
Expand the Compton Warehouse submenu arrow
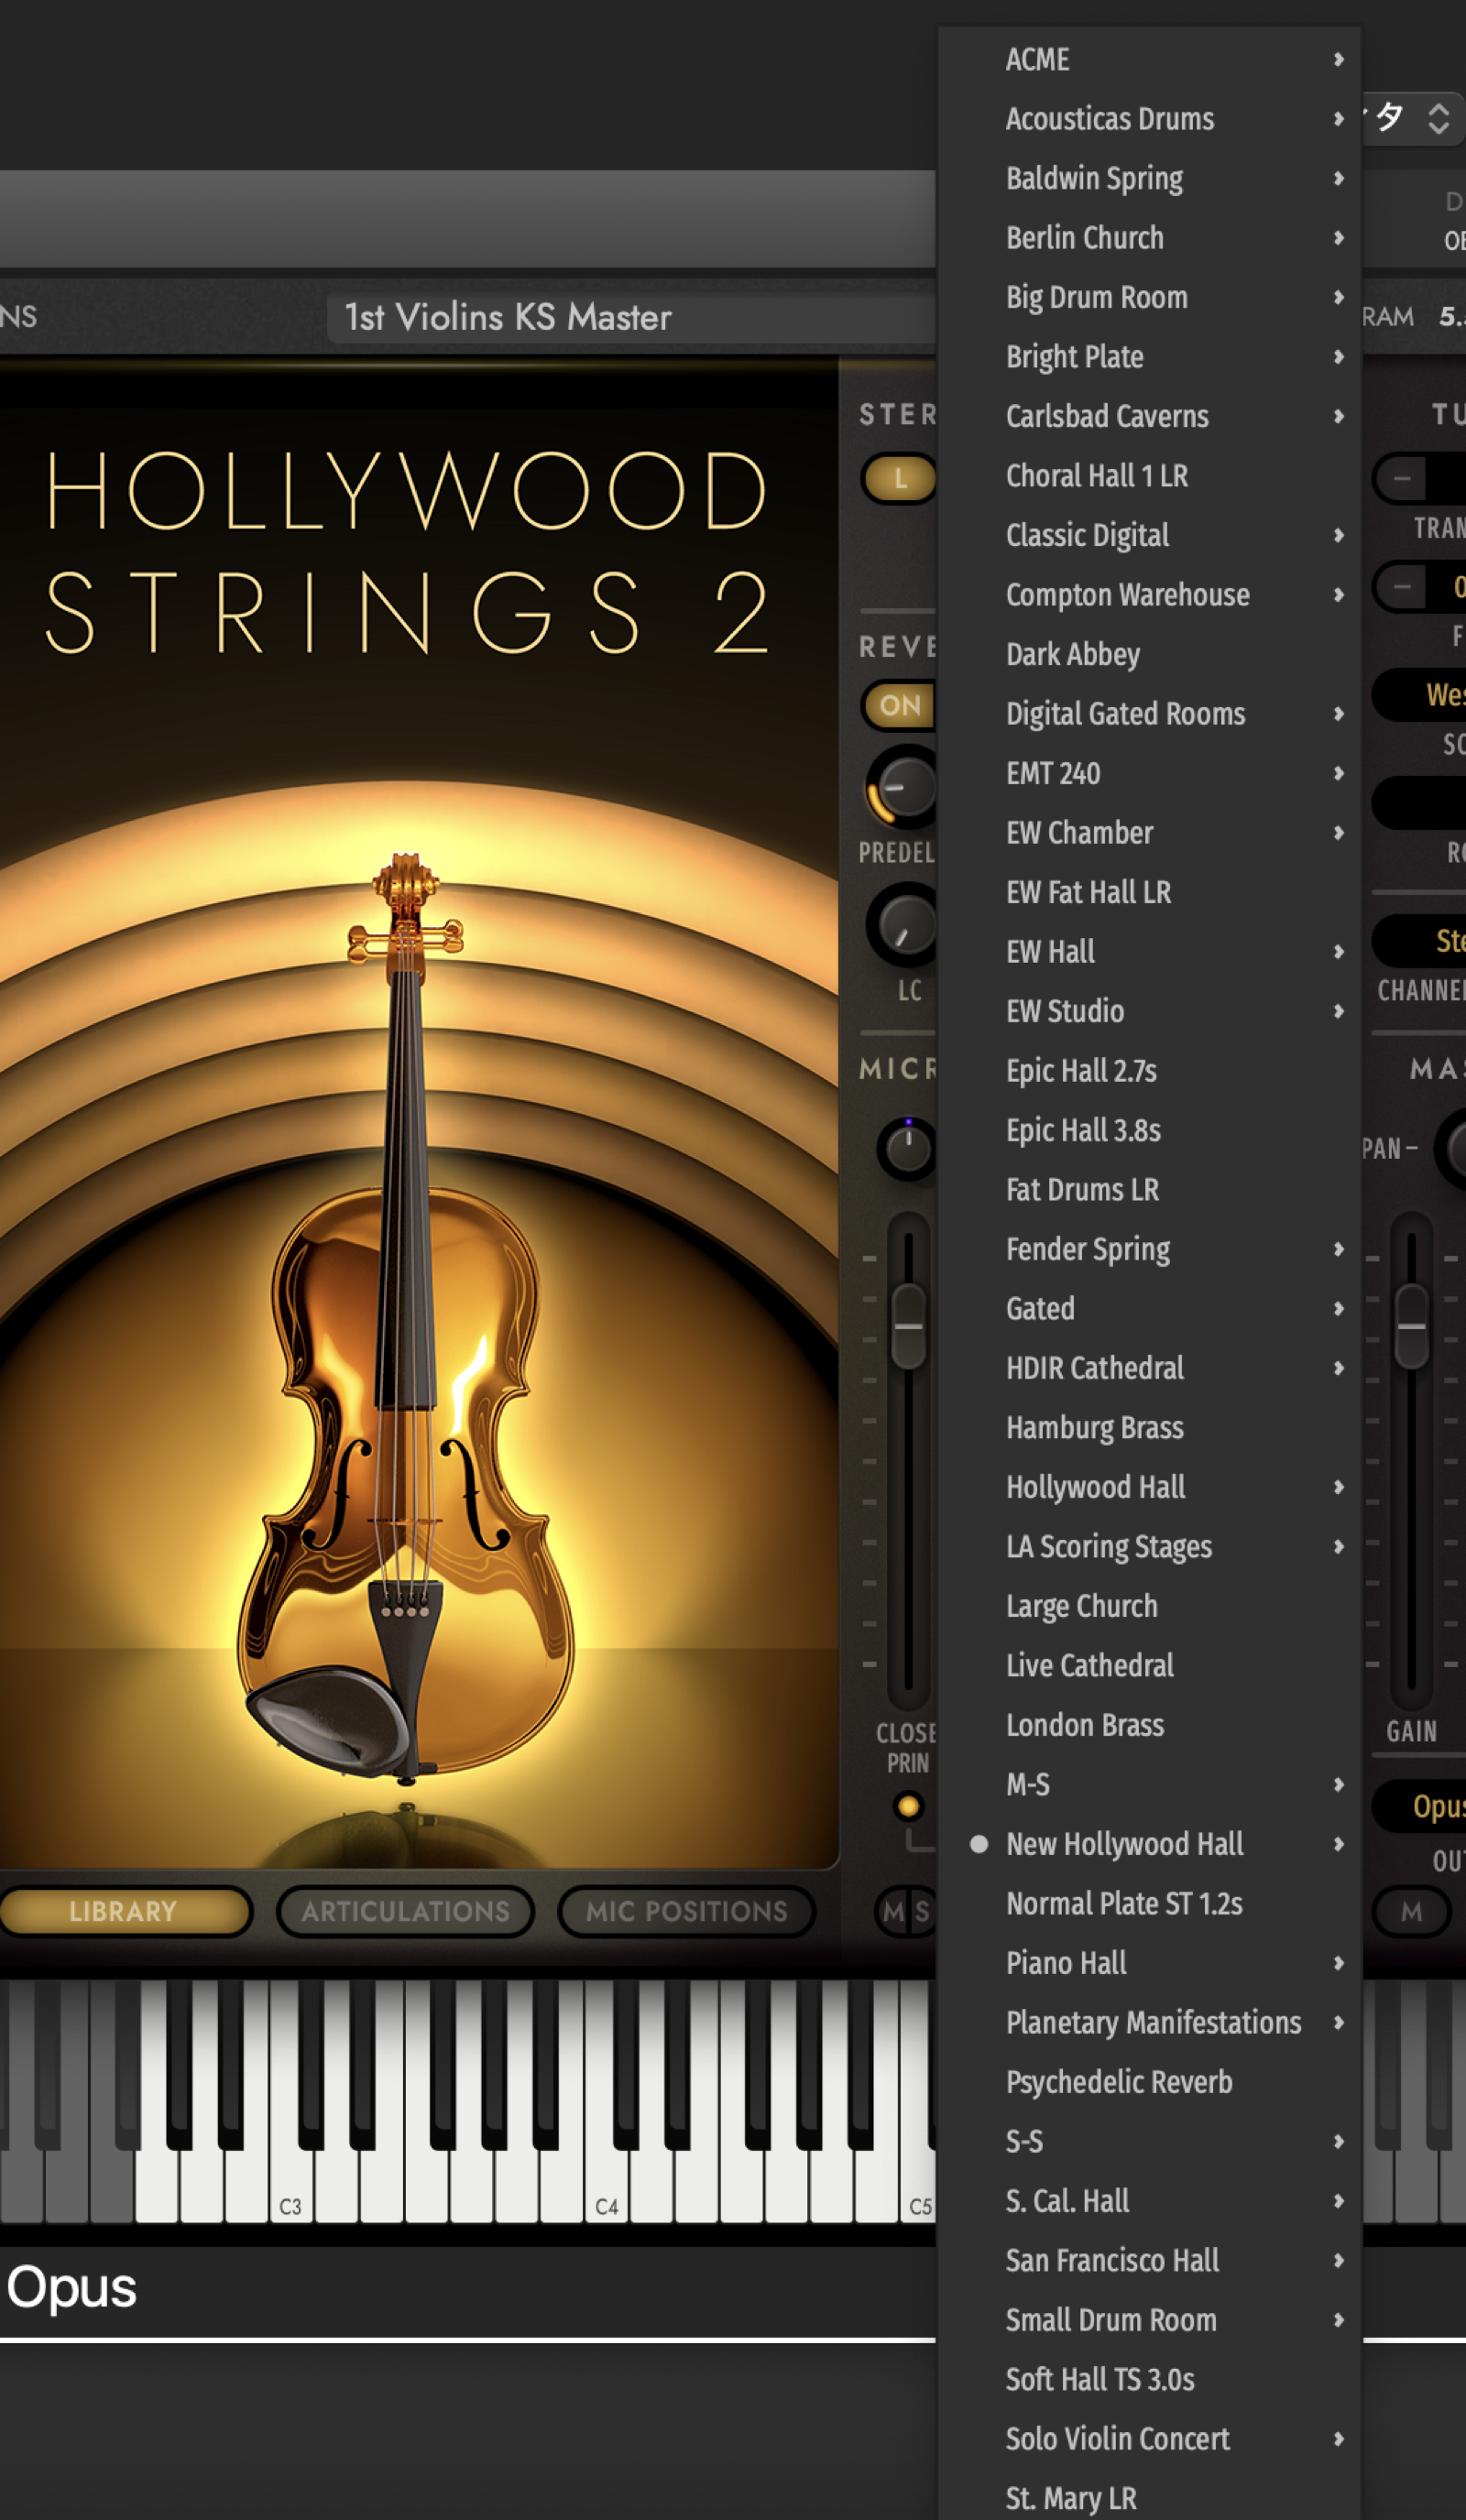tap(1338, 595)
